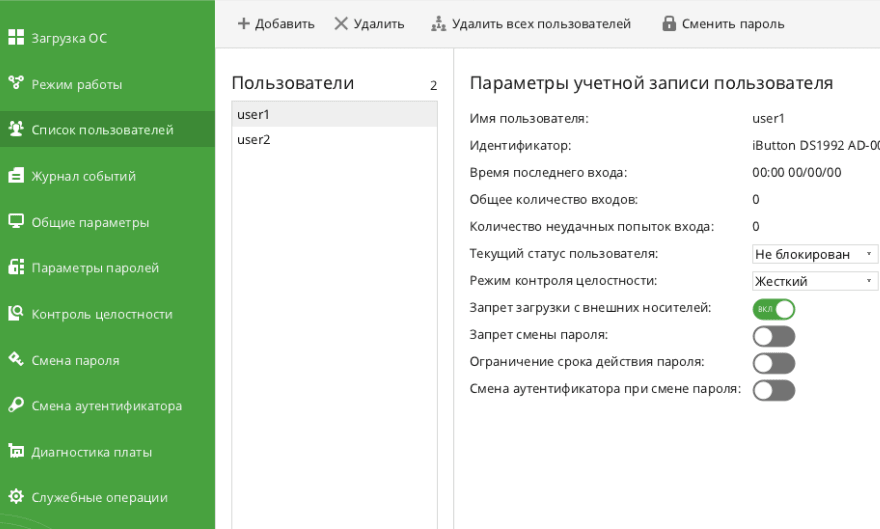Click the Загрузка ОС grid icon

pyautogui.click(x=16, y=38)
